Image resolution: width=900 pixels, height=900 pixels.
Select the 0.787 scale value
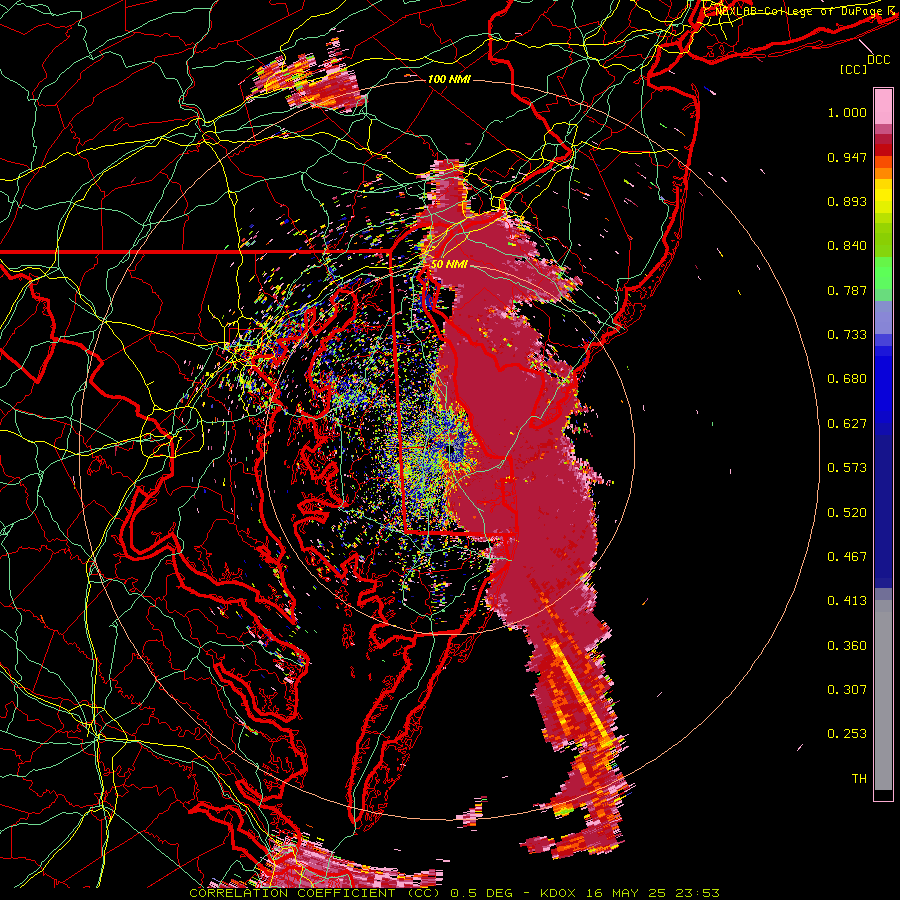[x=847, y=290]
